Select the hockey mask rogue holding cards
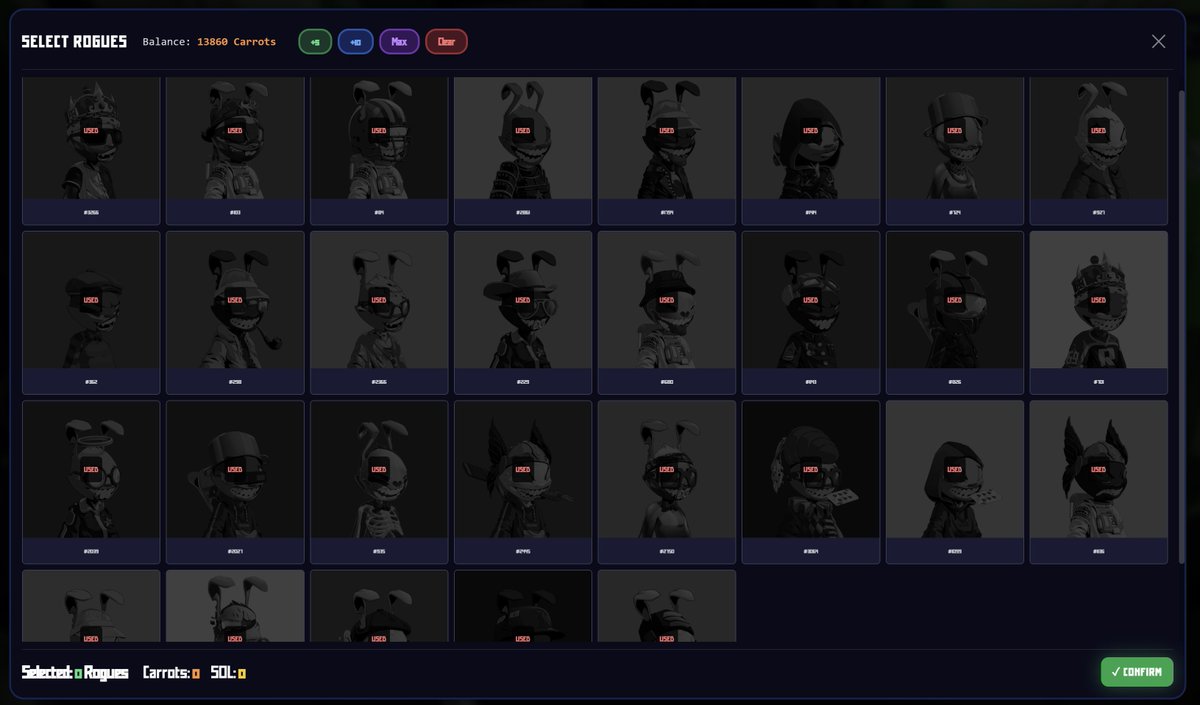The image size is (1200, 705). (811, 482)
